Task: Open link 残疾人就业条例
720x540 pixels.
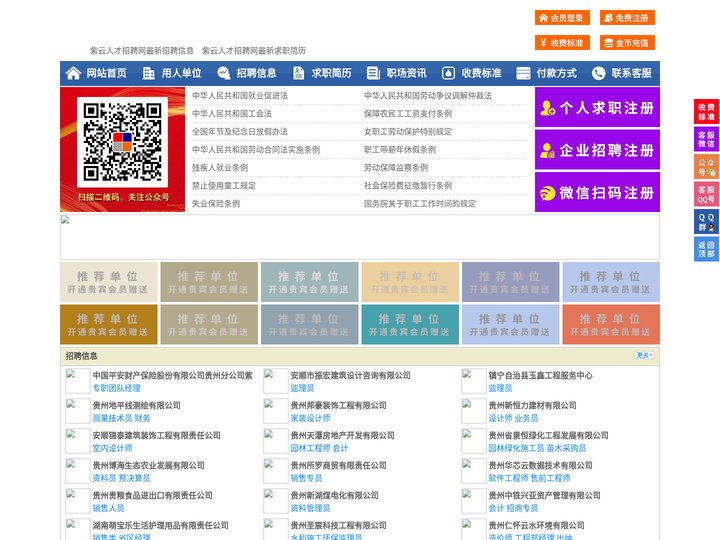Action: pyautogui.click(x=220, y=168)
